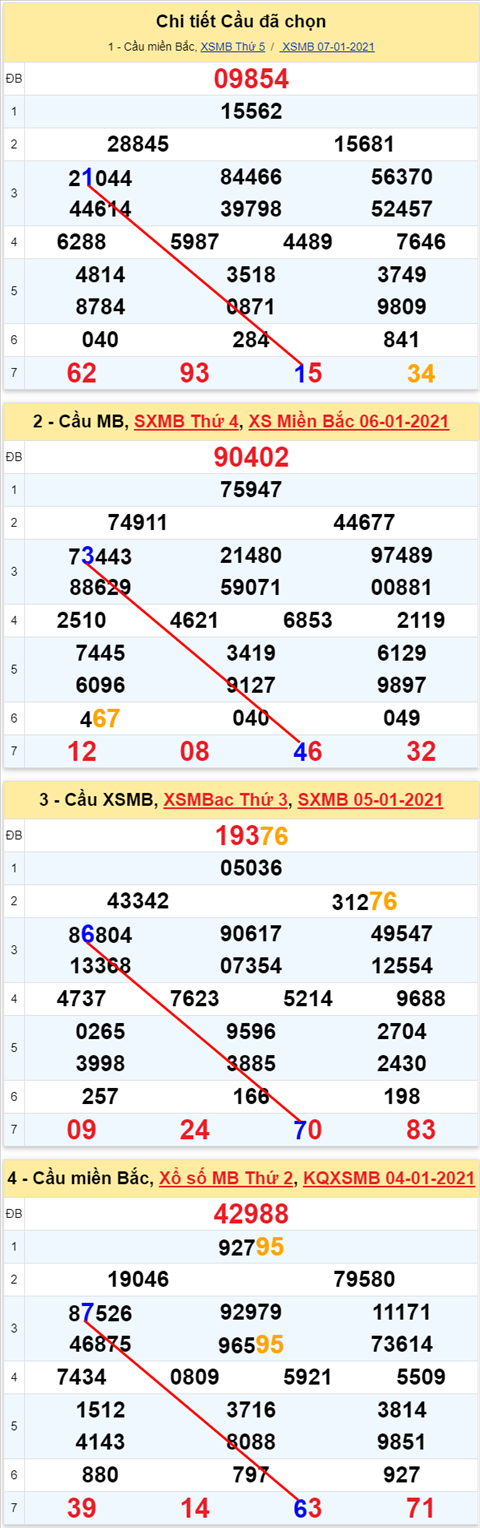Viewport: 480px width, 1528px height.
Task: Click the number 49547
Action: pos(401,934)
